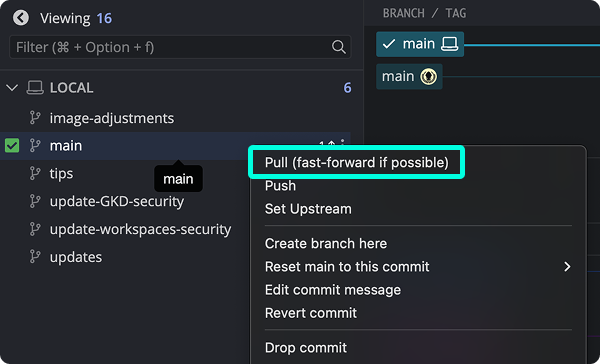Select the update-GKD-security branch
Viewport: 600px width, 364px height.
(x=117, y=201)
